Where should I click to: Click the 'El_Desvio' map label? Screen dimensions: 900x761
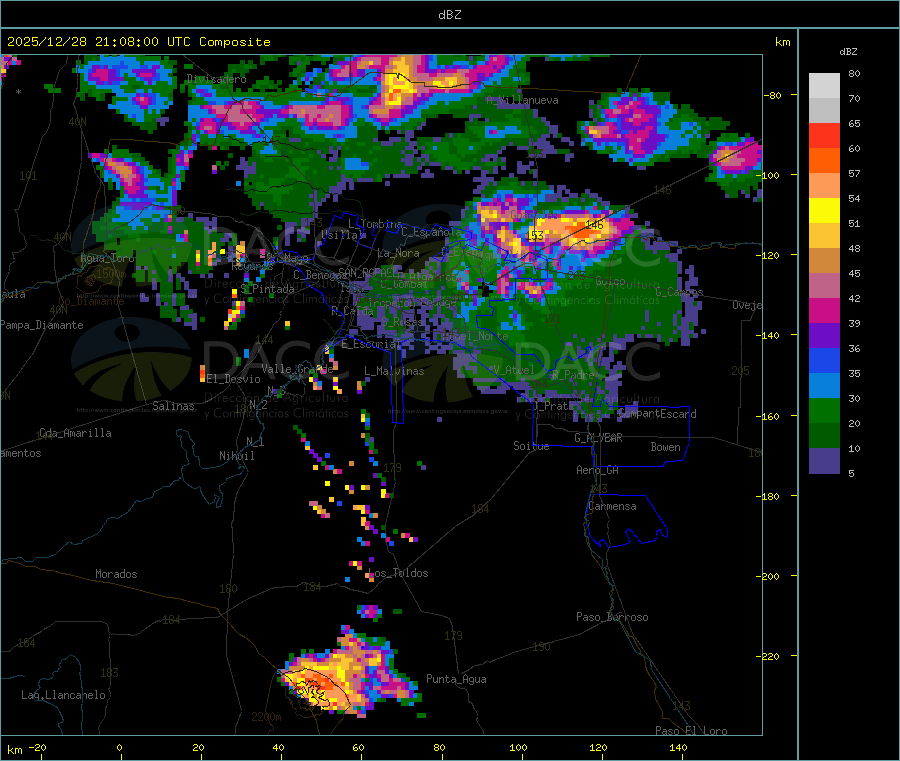point(234,379)
